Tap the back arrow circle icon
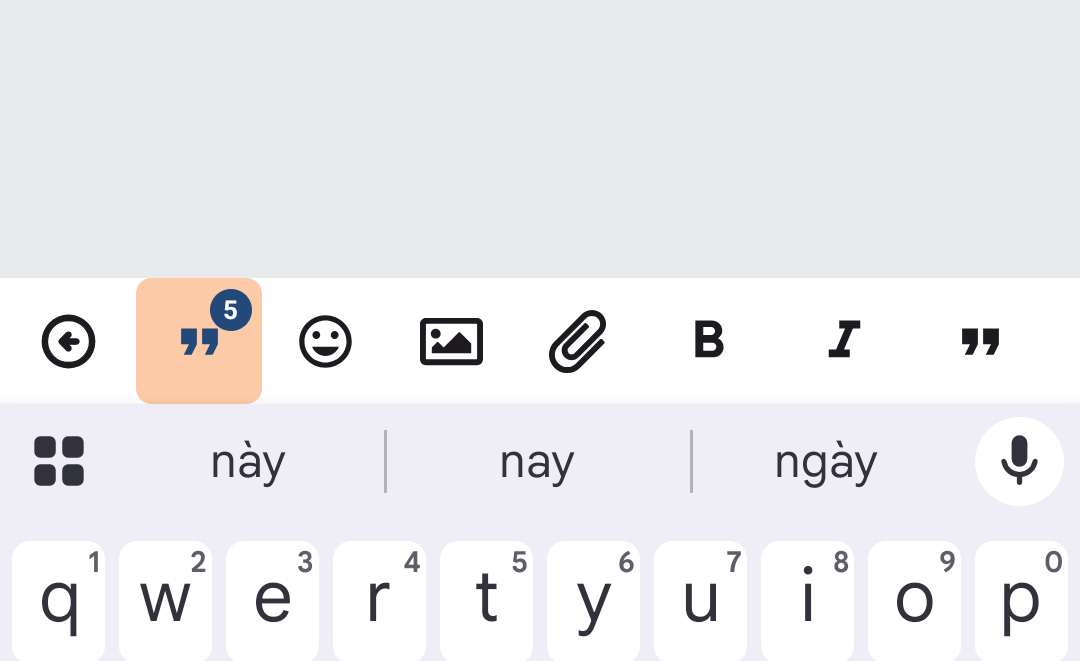This screenshot has width=1080, height=661. tap(68, 342)
